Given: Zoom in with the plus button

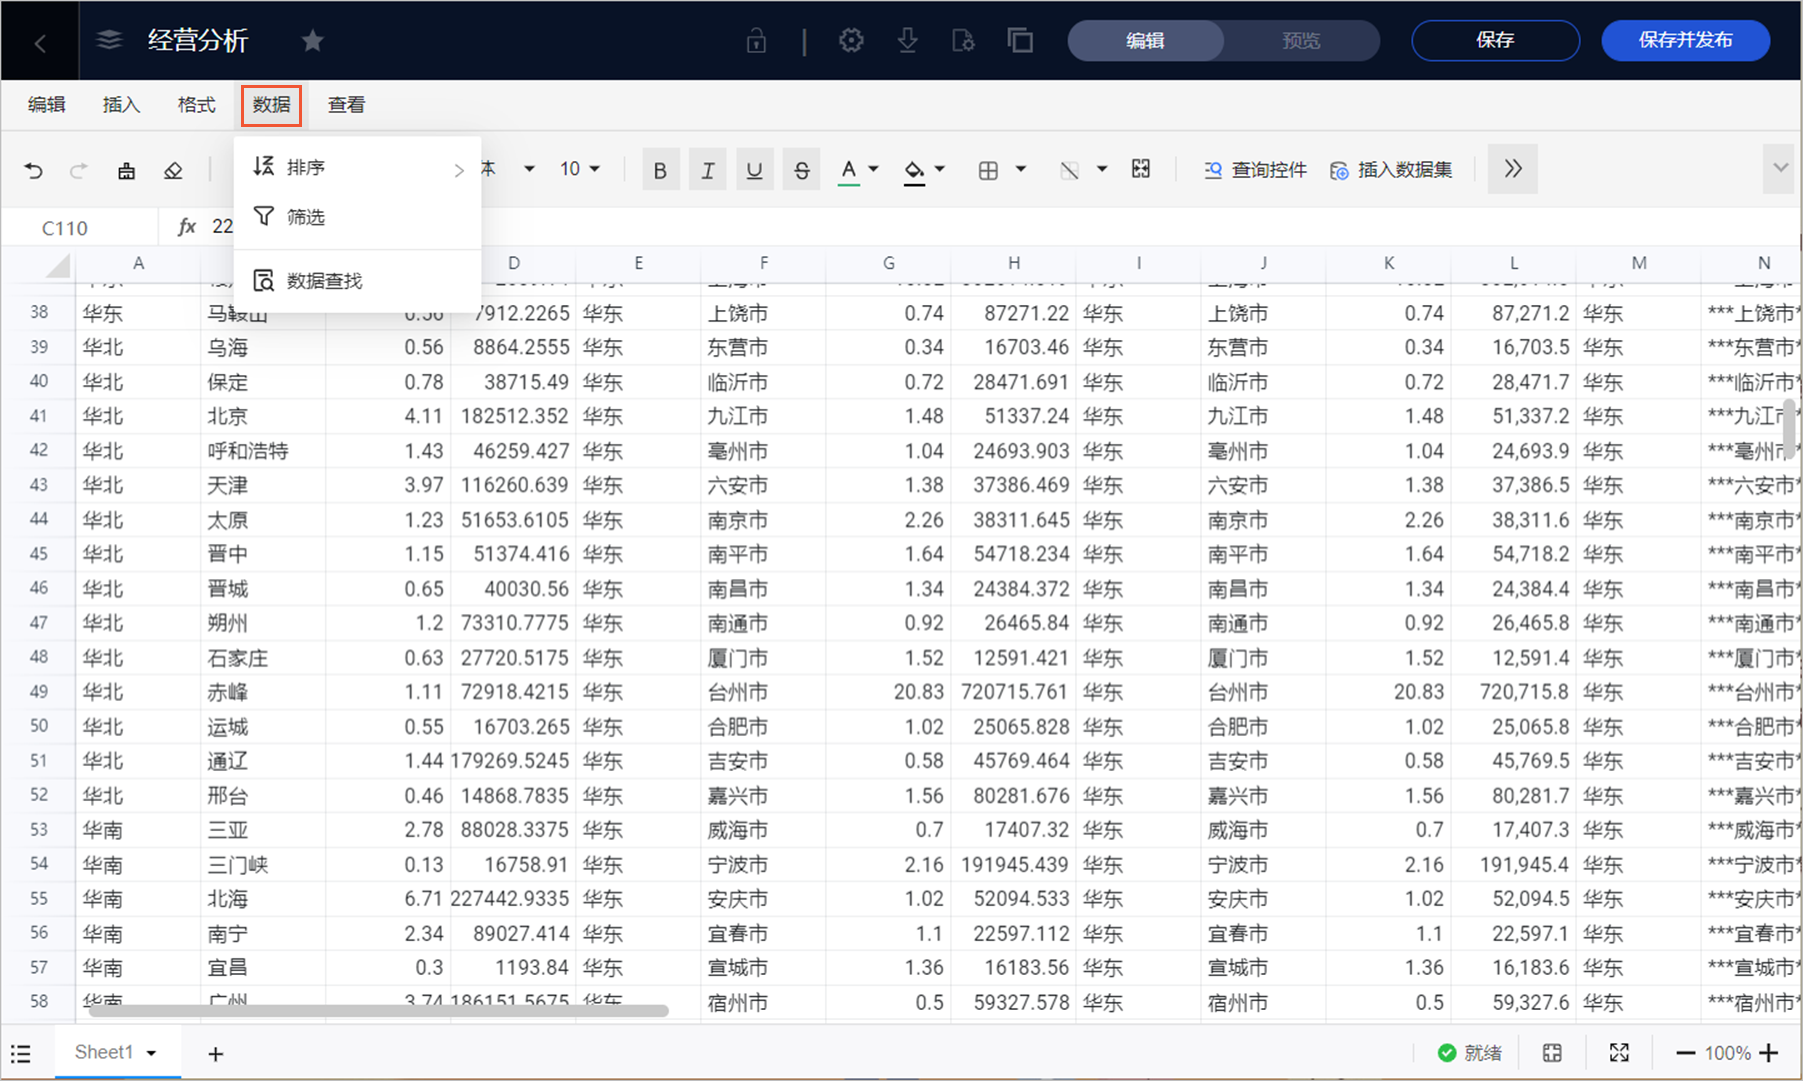Looking at the screenshot, I should click(x=1769, y=1053).
